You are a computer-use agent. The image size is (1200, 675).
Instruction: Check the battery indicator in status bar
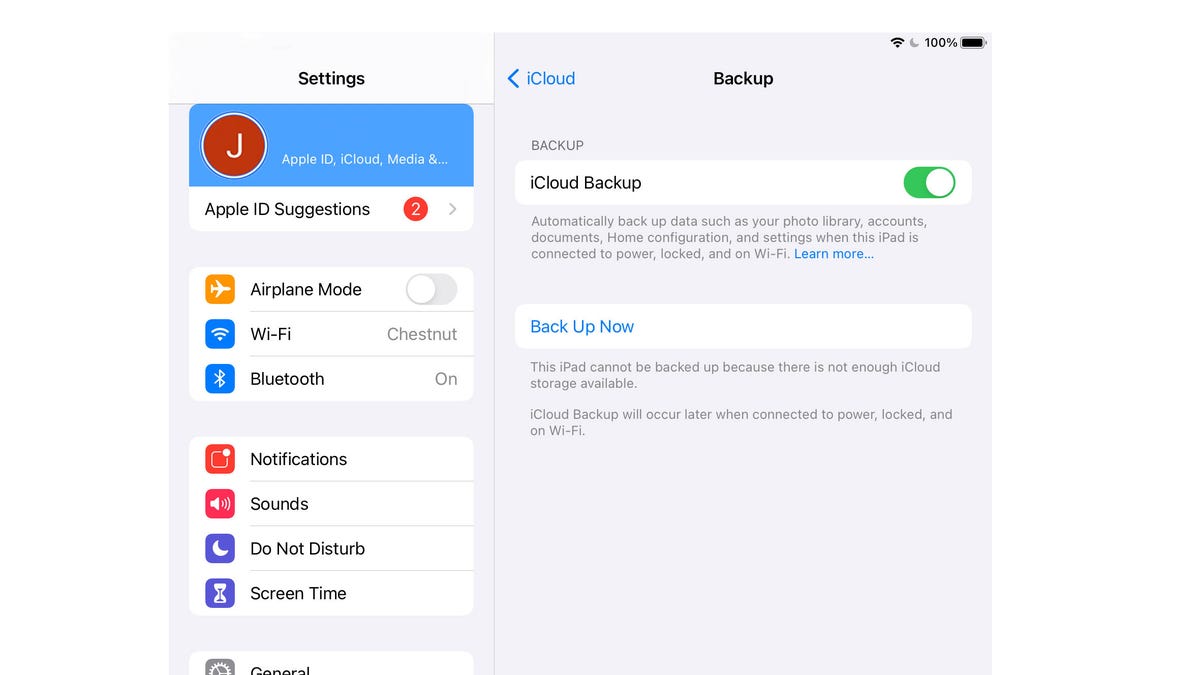[x=973, y=43]
